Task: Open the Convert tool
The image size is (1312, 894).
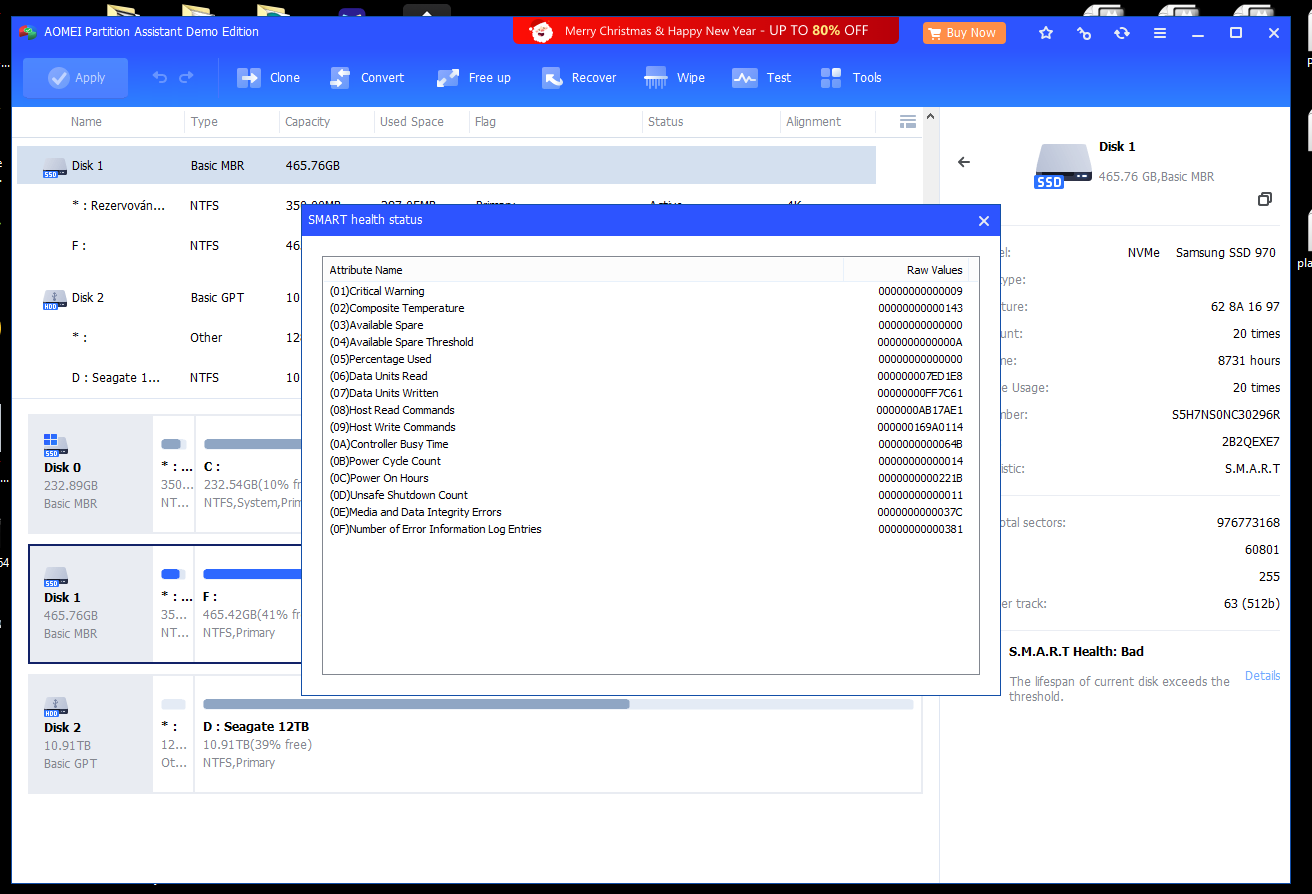Action: click(x=366, y=78)
